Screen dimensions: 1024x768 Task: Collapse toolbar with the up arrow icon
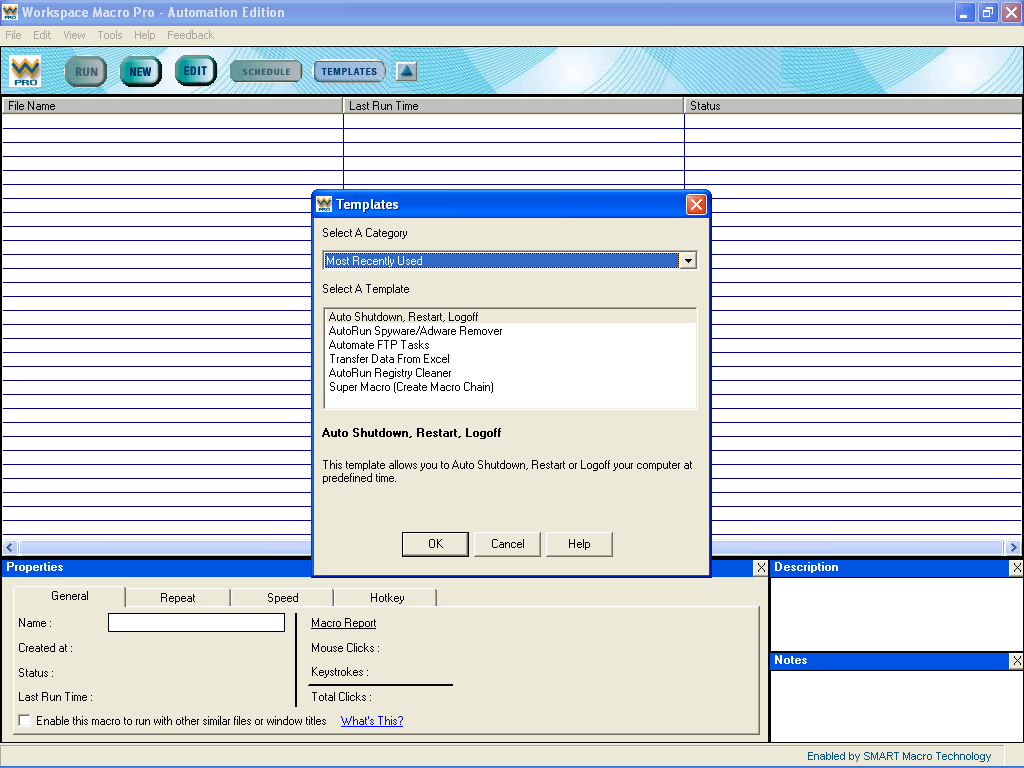pos(406,72)
